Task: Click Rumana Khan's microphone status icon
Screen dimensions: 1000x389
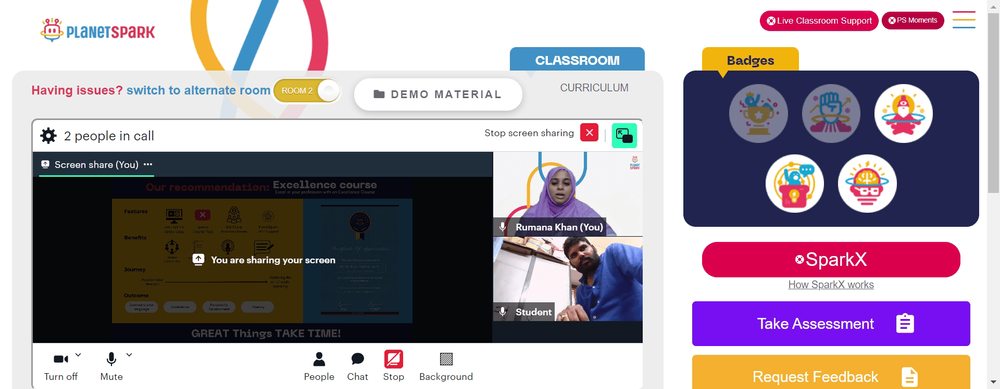Action: click(x=503, y=227)
